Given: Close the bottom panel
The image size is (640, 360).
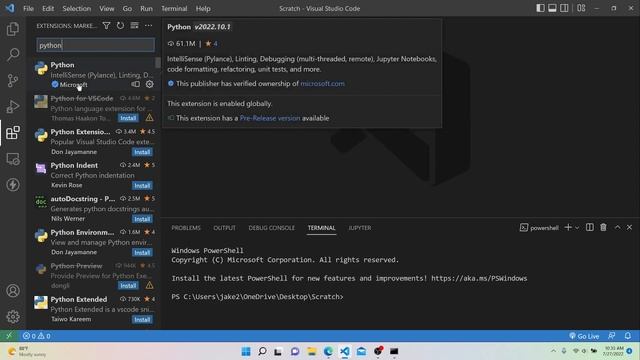Looking at the screenshot, I should pyautogui.click(x=629, y=227).
